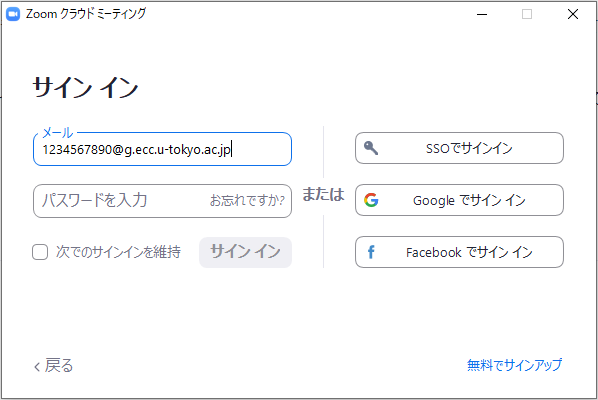
Task: Click into the パスワードを入力 field
Action: coord(122,201)
